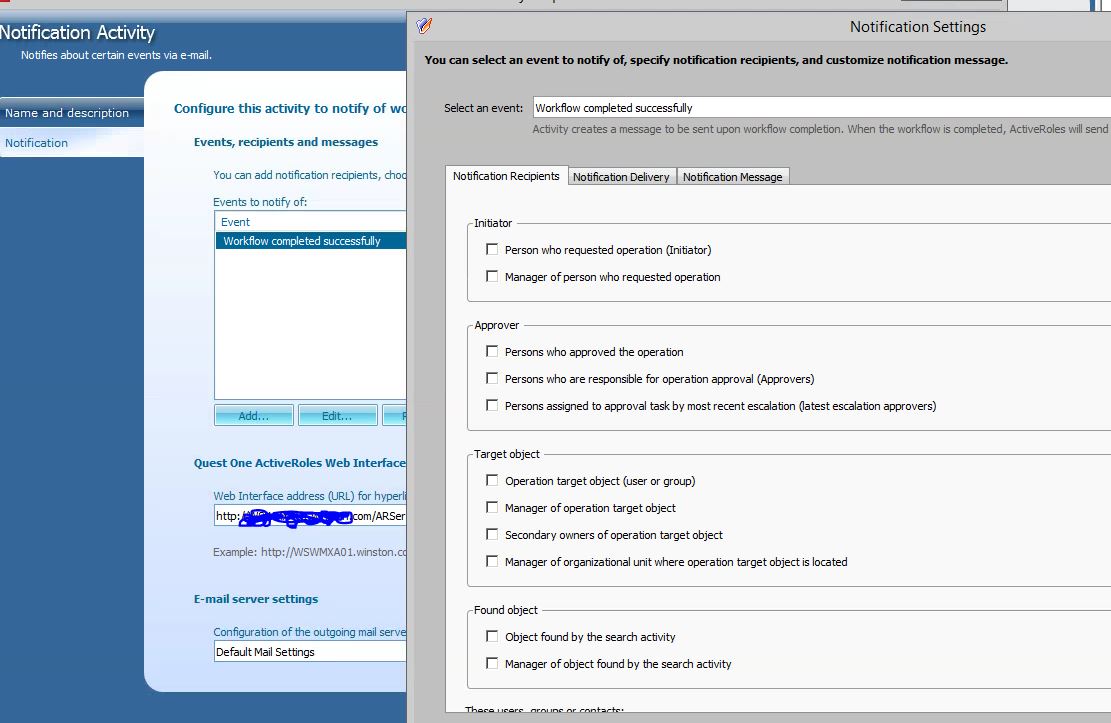Select Name and description in left sidebar
The height and width of the screenshot is (723, 1111).
click(71, 113)
